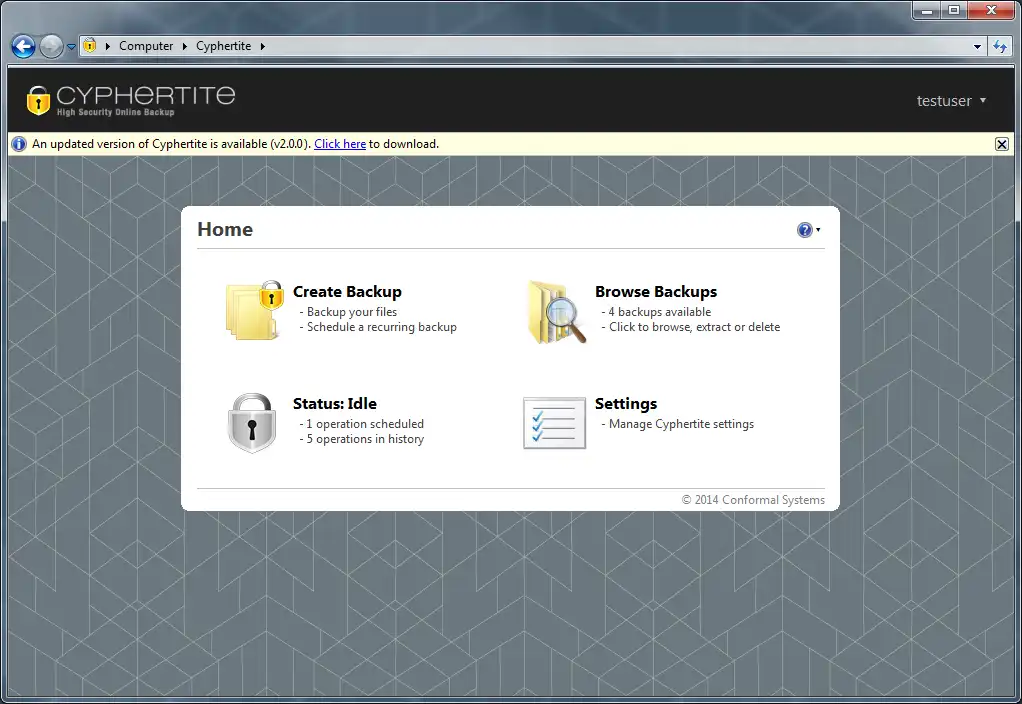Expand the arrow after Cyphertite breadcrumb
This screenshot has height=704, width=1022.
coord(263,46)
